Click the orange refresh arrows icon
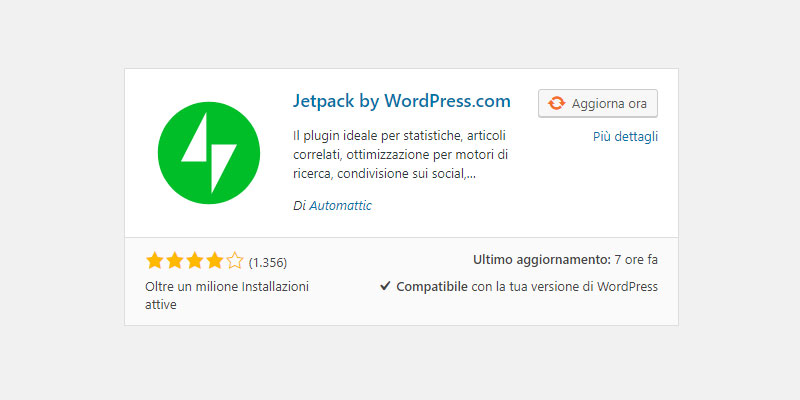Viewport: 800px width, 400px height. [x=557, y=104]
